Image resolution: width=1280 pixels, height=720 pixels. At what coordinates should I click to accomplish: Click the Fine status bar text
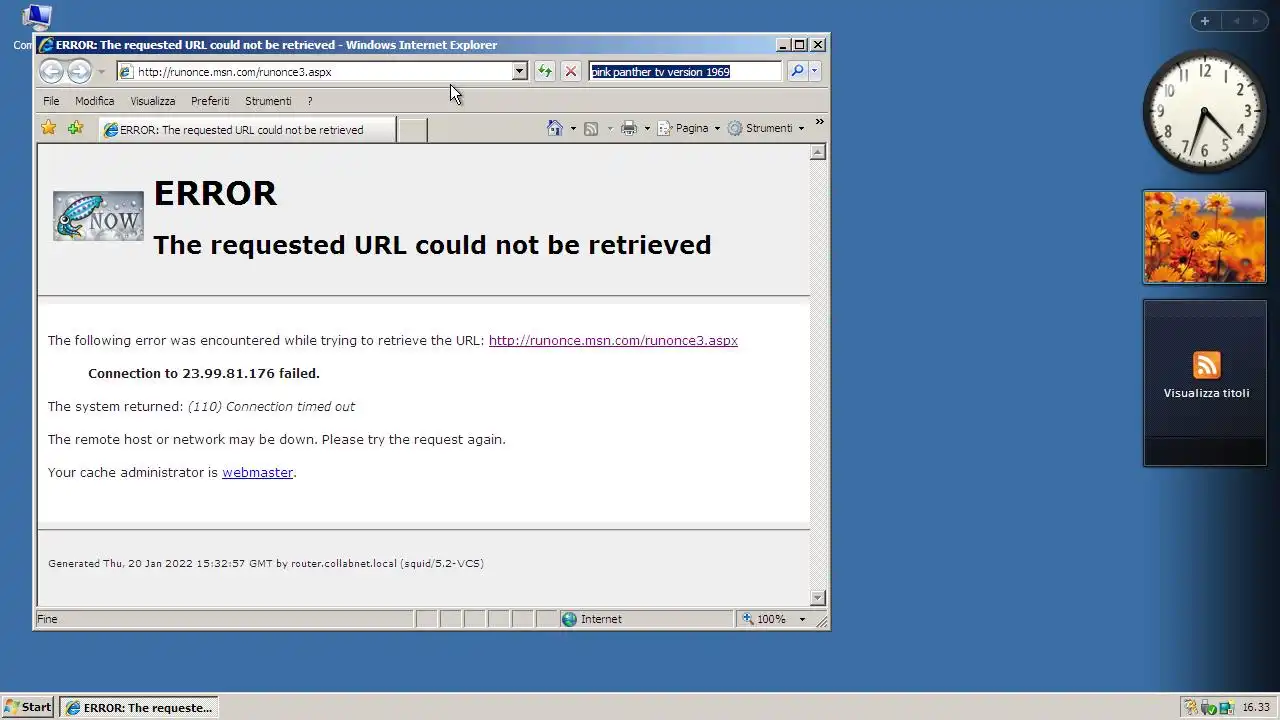click(47, 619)
